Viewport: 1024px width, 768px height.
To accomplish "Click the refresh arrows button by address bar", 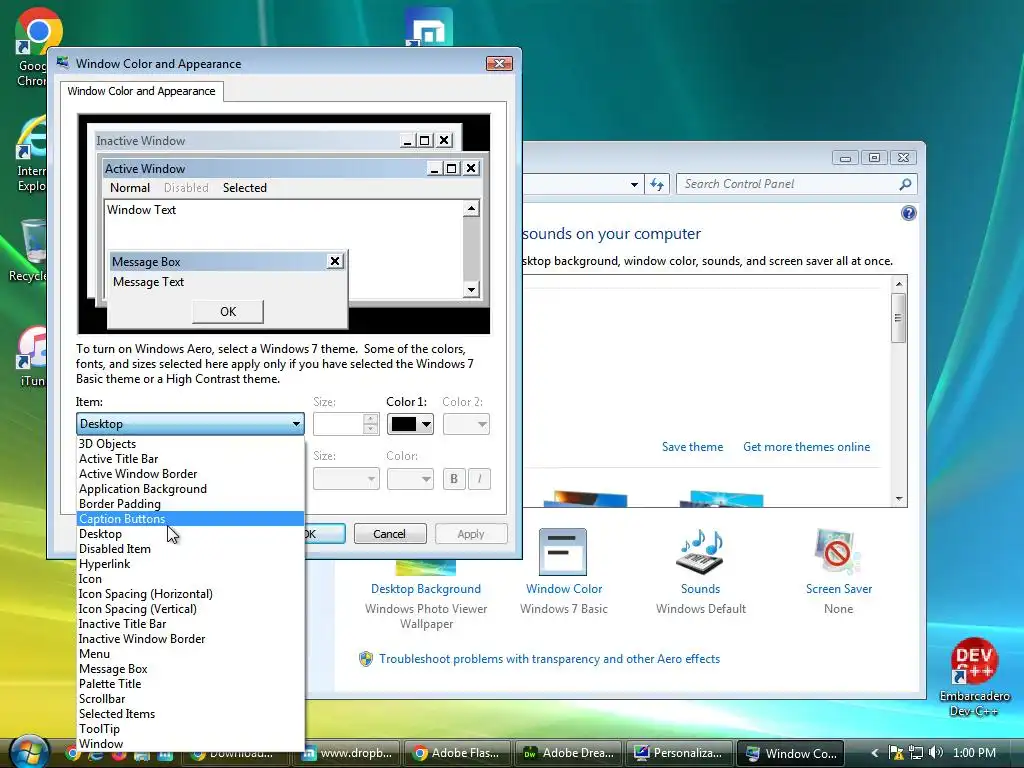I will tap(657, 185).
